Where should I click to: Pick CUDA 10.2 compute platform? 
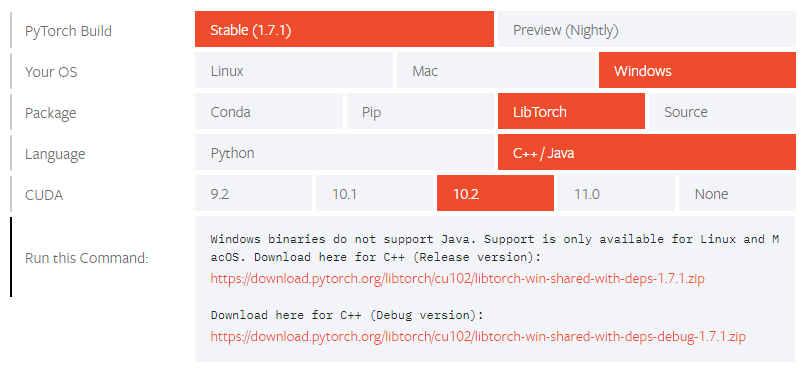[x=495, y=194]
